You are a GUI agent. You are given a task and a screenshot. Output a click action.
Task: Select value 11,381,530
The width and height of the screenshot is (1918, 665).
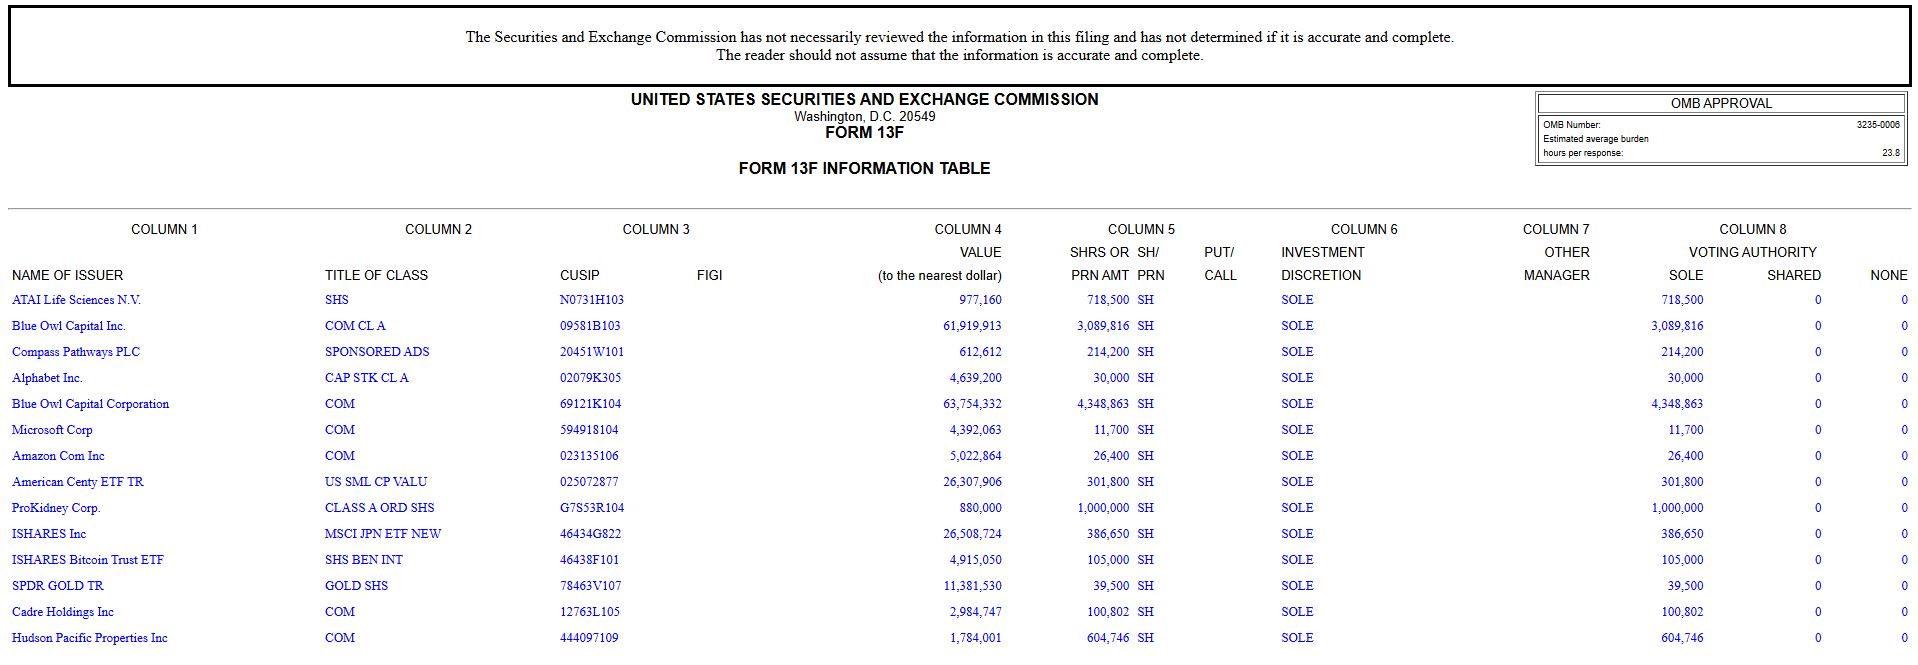click(x=972, y=586)
